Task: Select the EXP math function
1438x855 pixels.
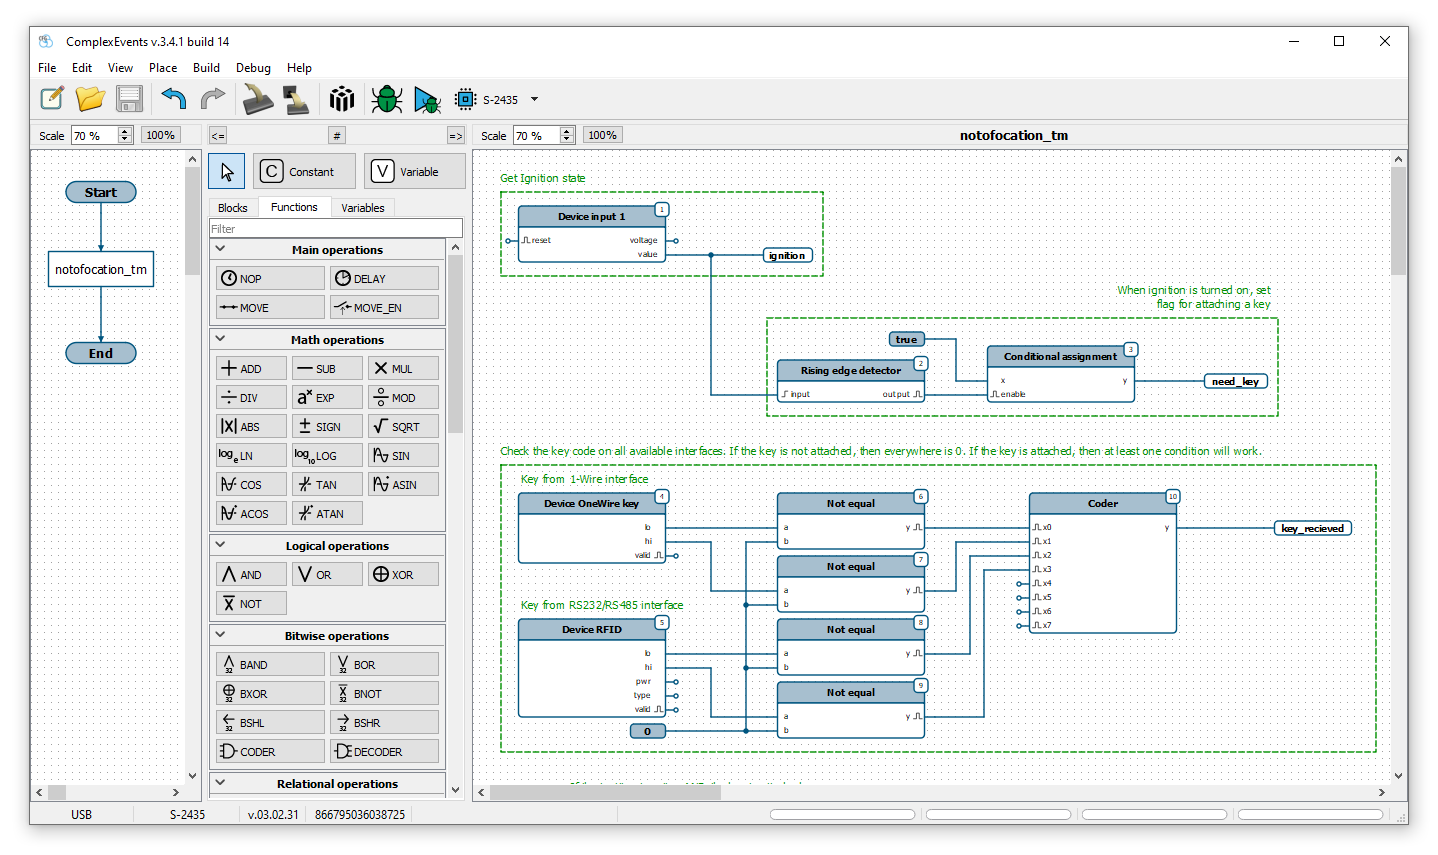Action: 327,397
